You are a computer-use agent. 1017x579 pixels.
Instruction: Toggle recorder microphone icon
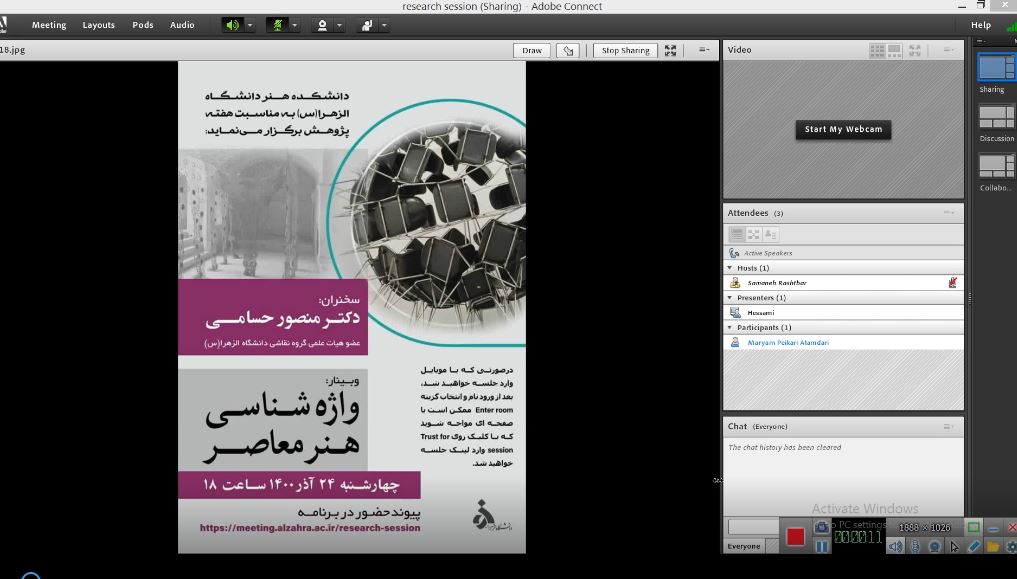click(915, 546)
